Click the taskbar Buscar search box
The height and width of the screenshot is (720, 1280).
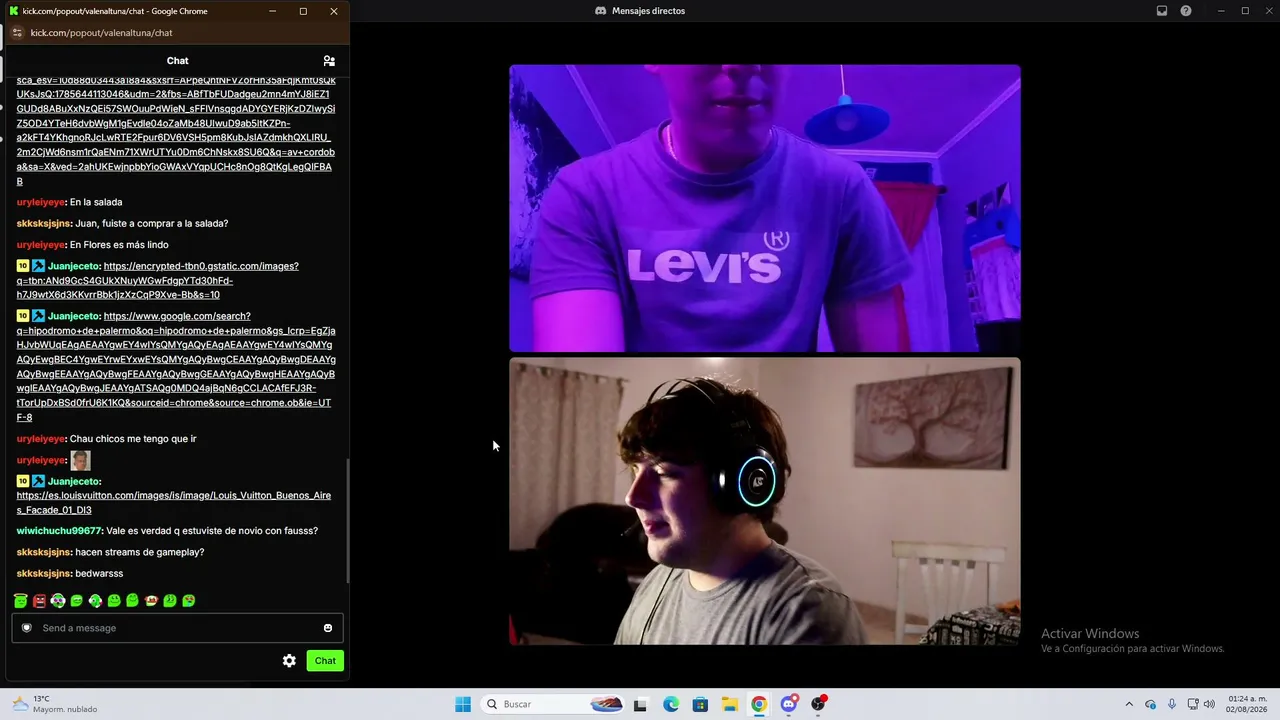click(552, 704)
